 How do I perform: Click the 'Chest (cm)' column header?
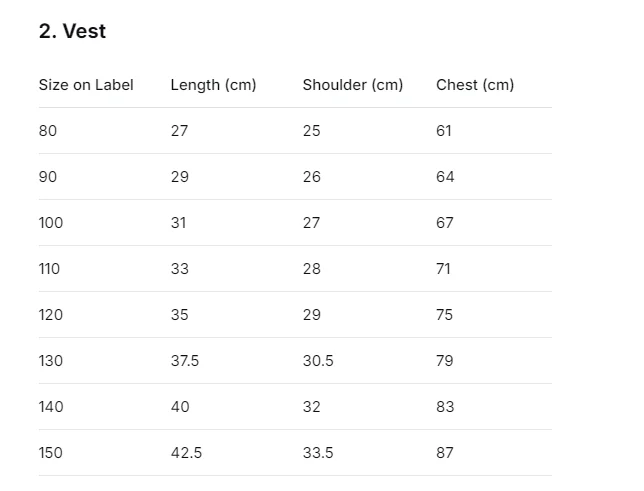coord(475,85)
